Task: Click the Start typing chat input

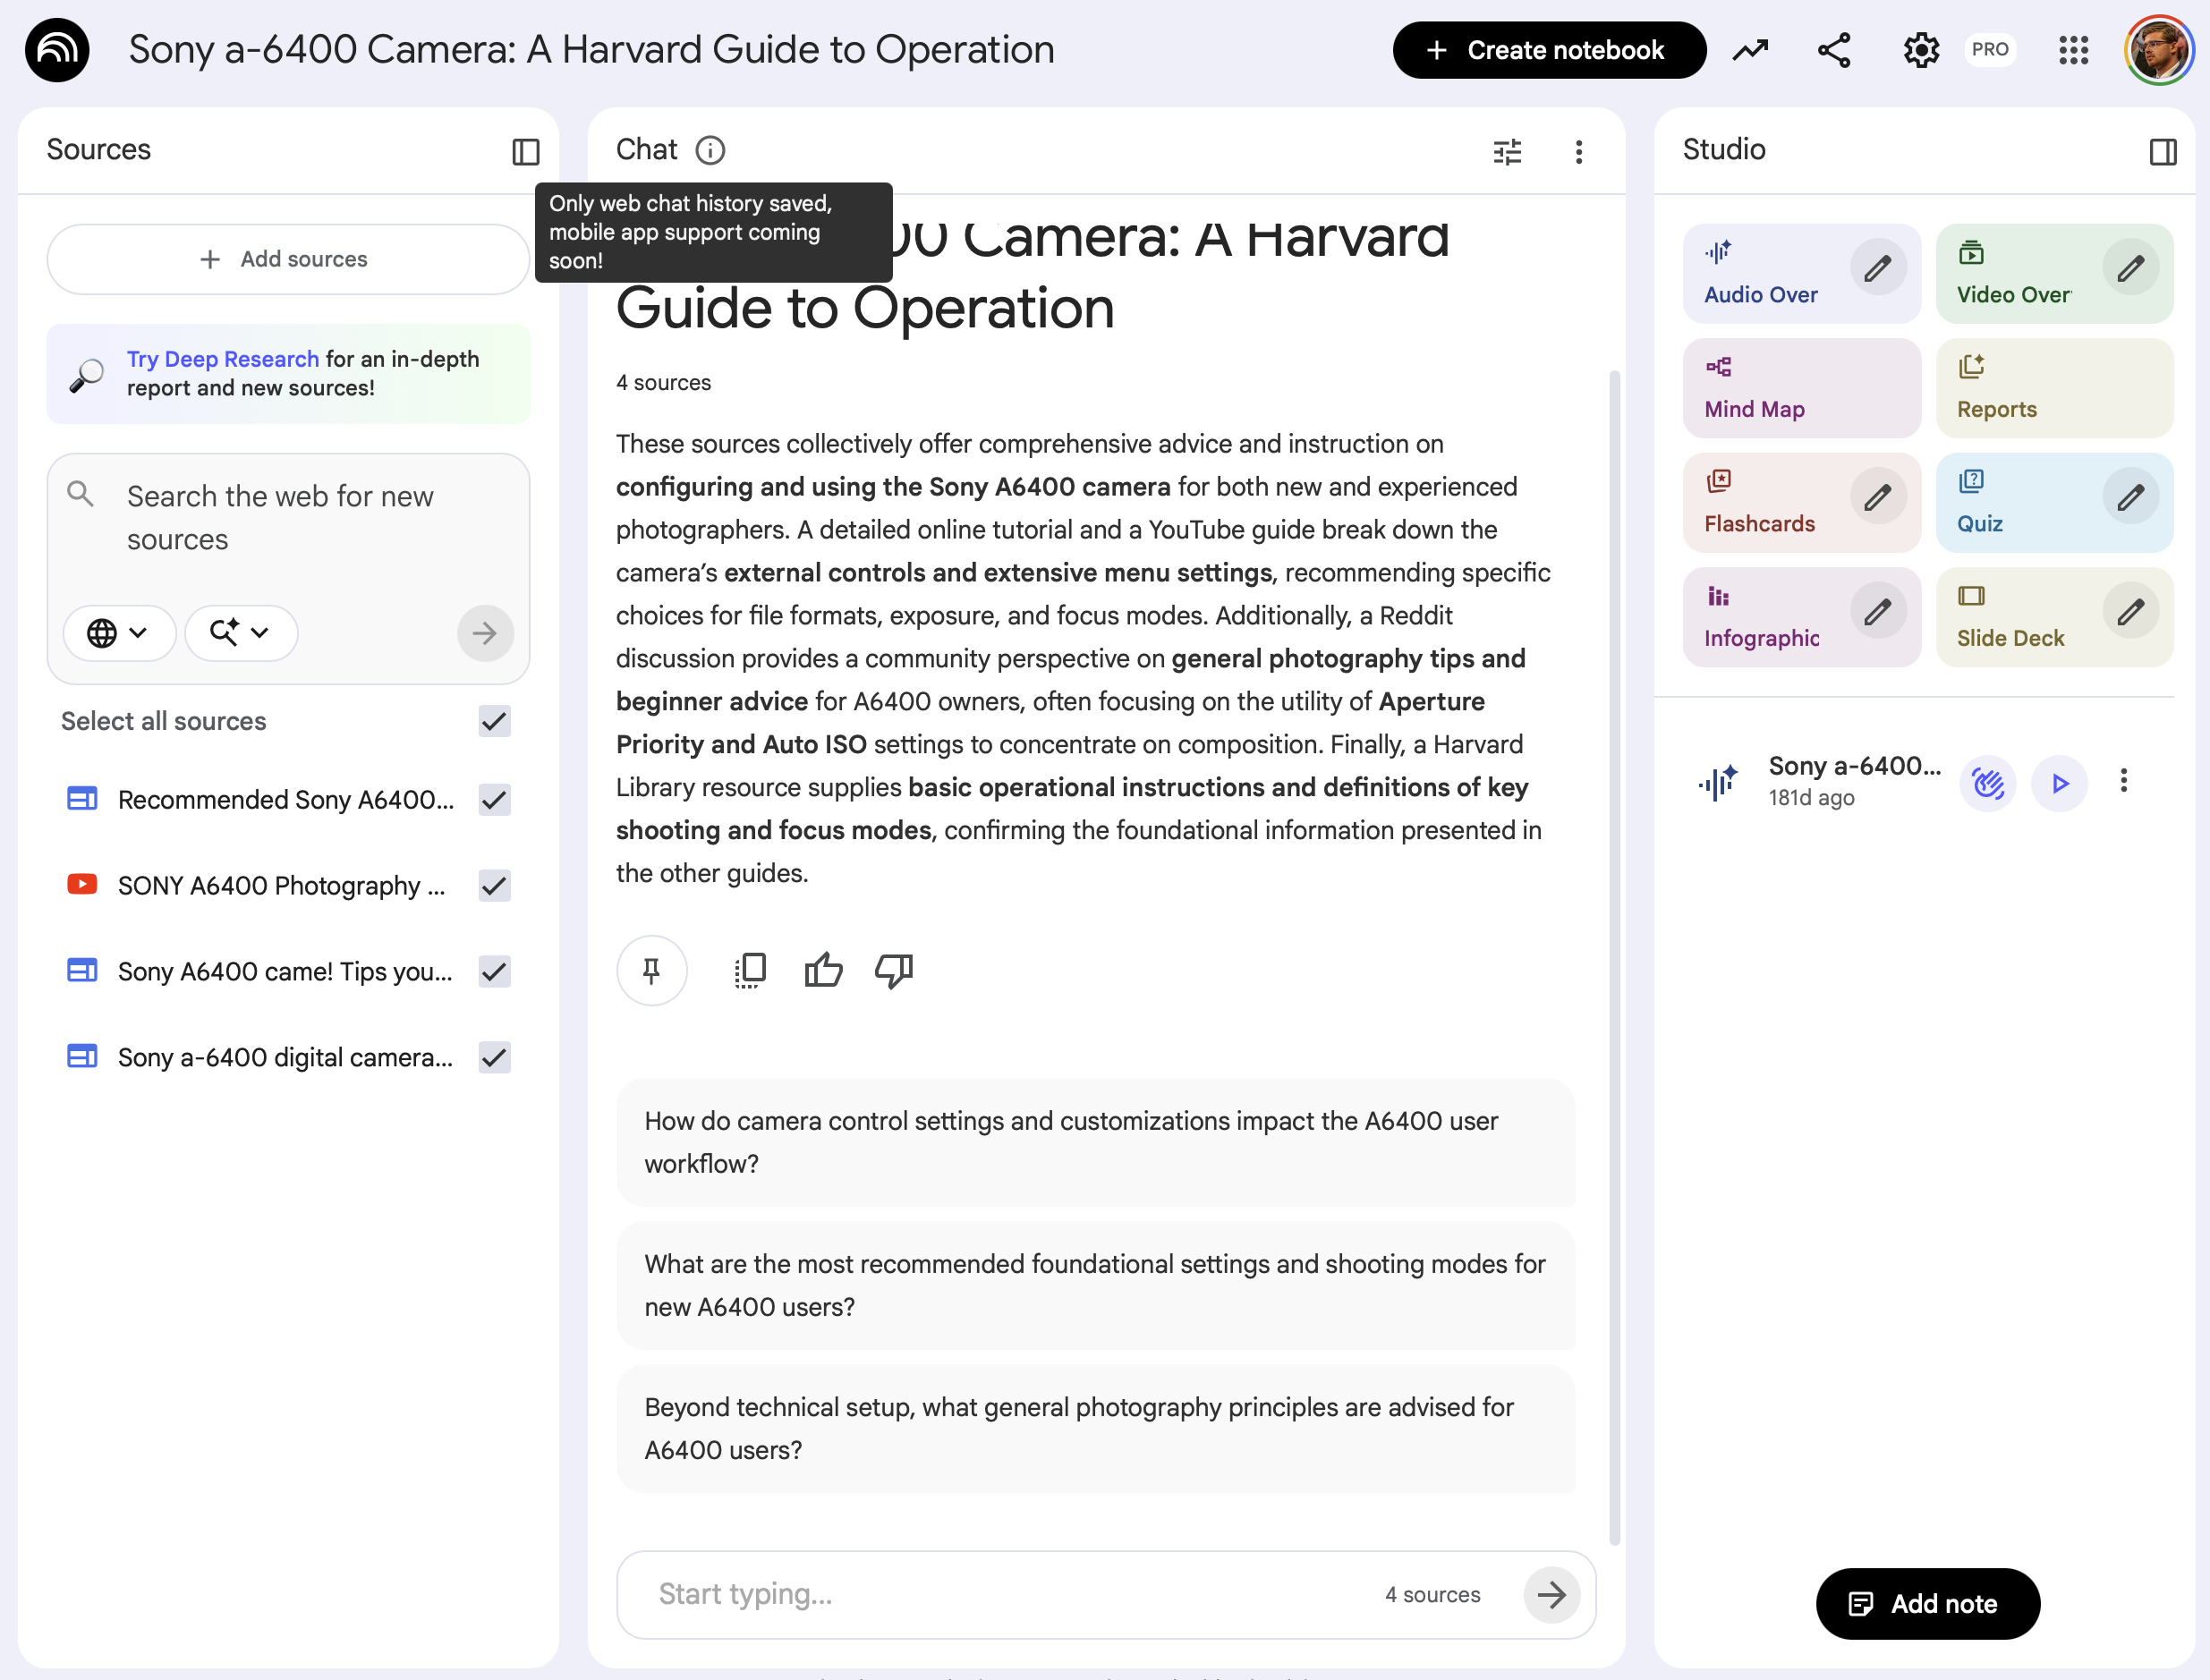Action: (x=1000, y=1594)
